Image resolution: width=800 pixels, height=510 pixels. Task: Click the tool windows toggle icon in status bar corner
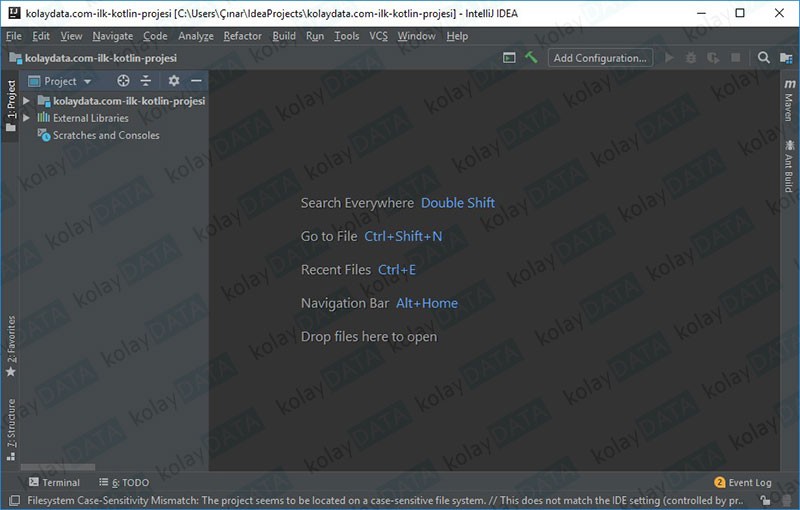(14, 500)
